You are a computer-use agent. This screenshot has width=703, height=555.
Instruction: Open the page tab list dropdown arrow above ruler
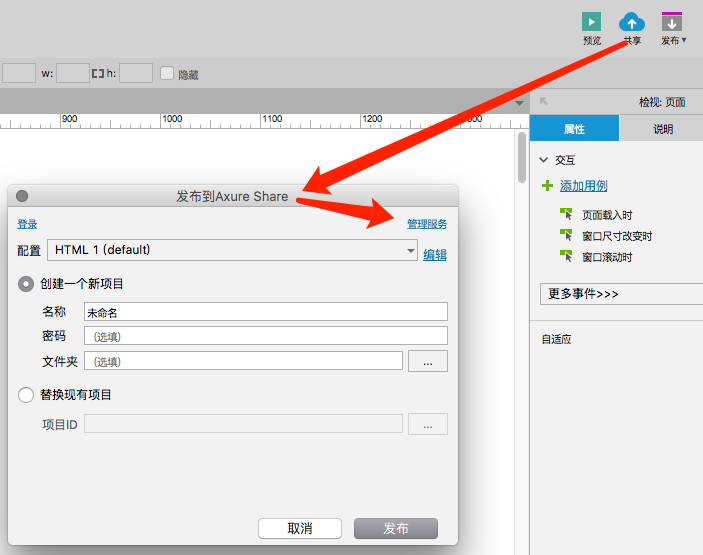(519, 104)
